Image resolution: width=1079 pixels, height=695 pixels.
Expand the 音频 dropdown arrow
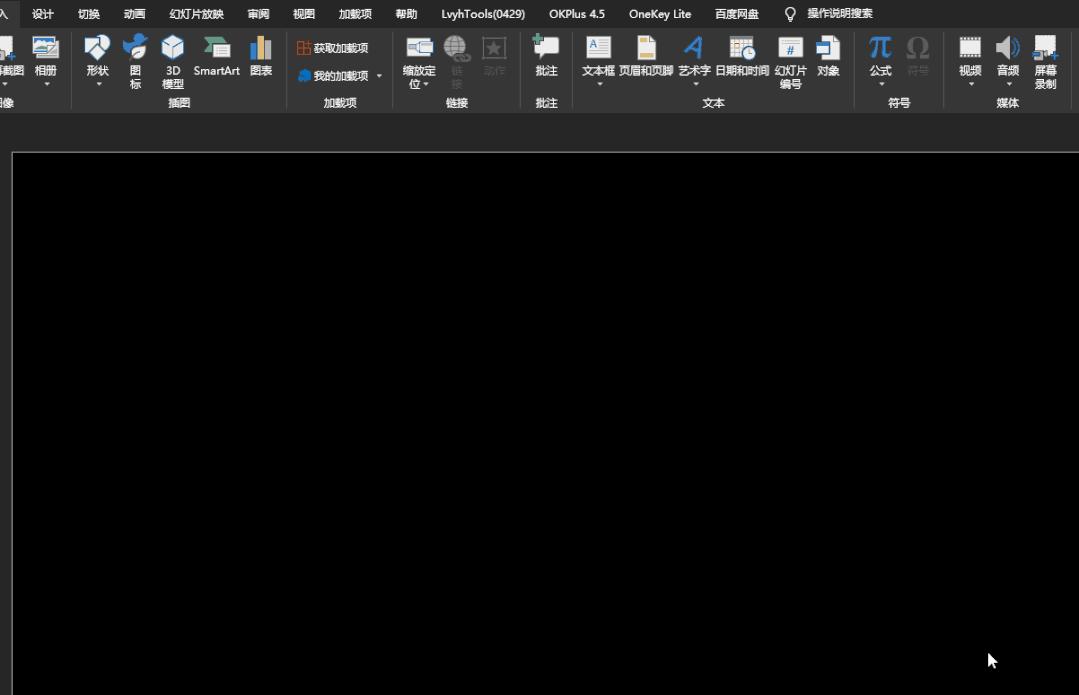(1009, 85)
